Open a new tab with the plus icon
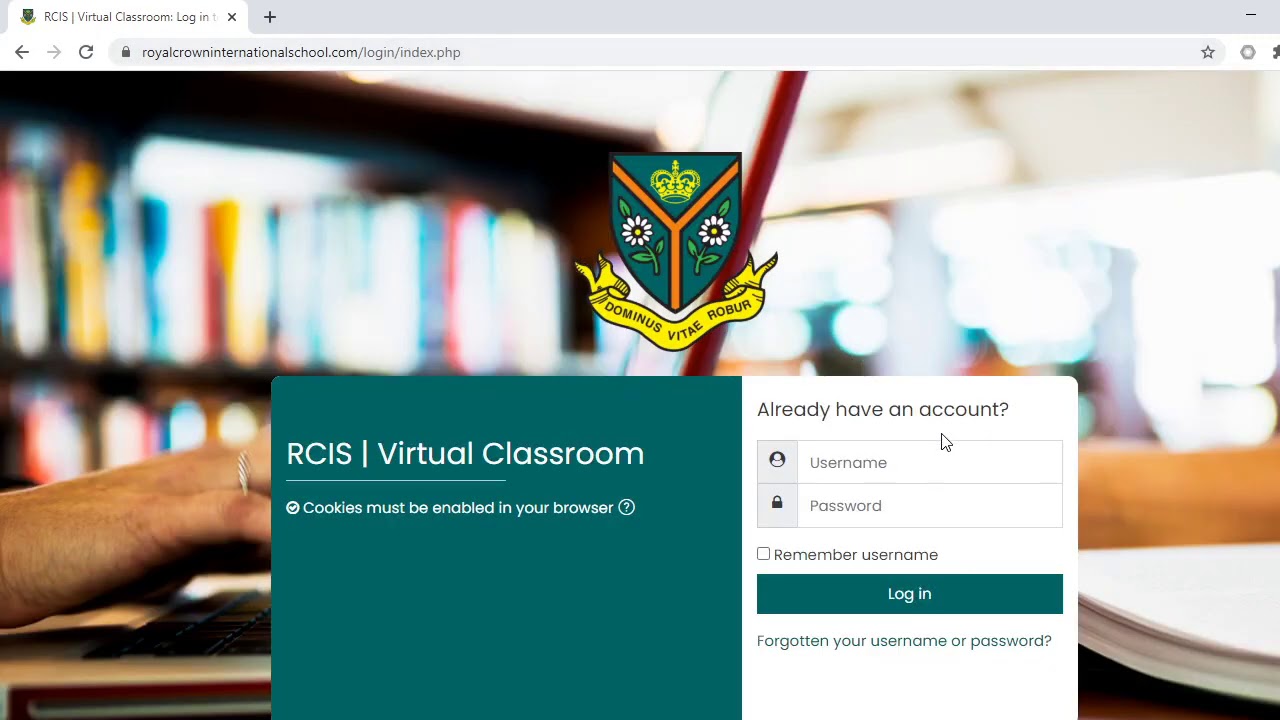This screenshot has width=1280, height=720. [270, 17]
